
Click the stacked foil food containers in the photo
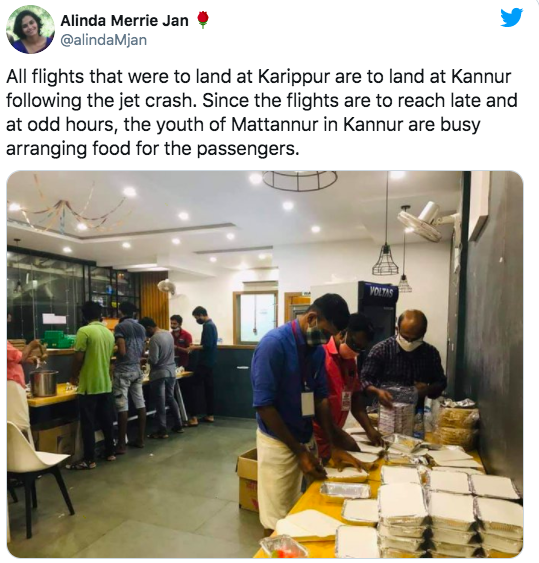(x=450, y=511)
